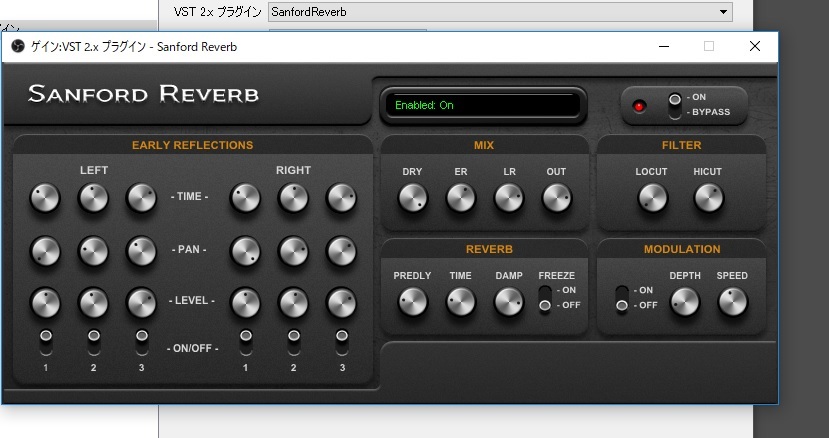This screenshot has width=829, height=438.
Task: Click the ER mix knob
Action: pyautogui.click(x=460, y=198)
